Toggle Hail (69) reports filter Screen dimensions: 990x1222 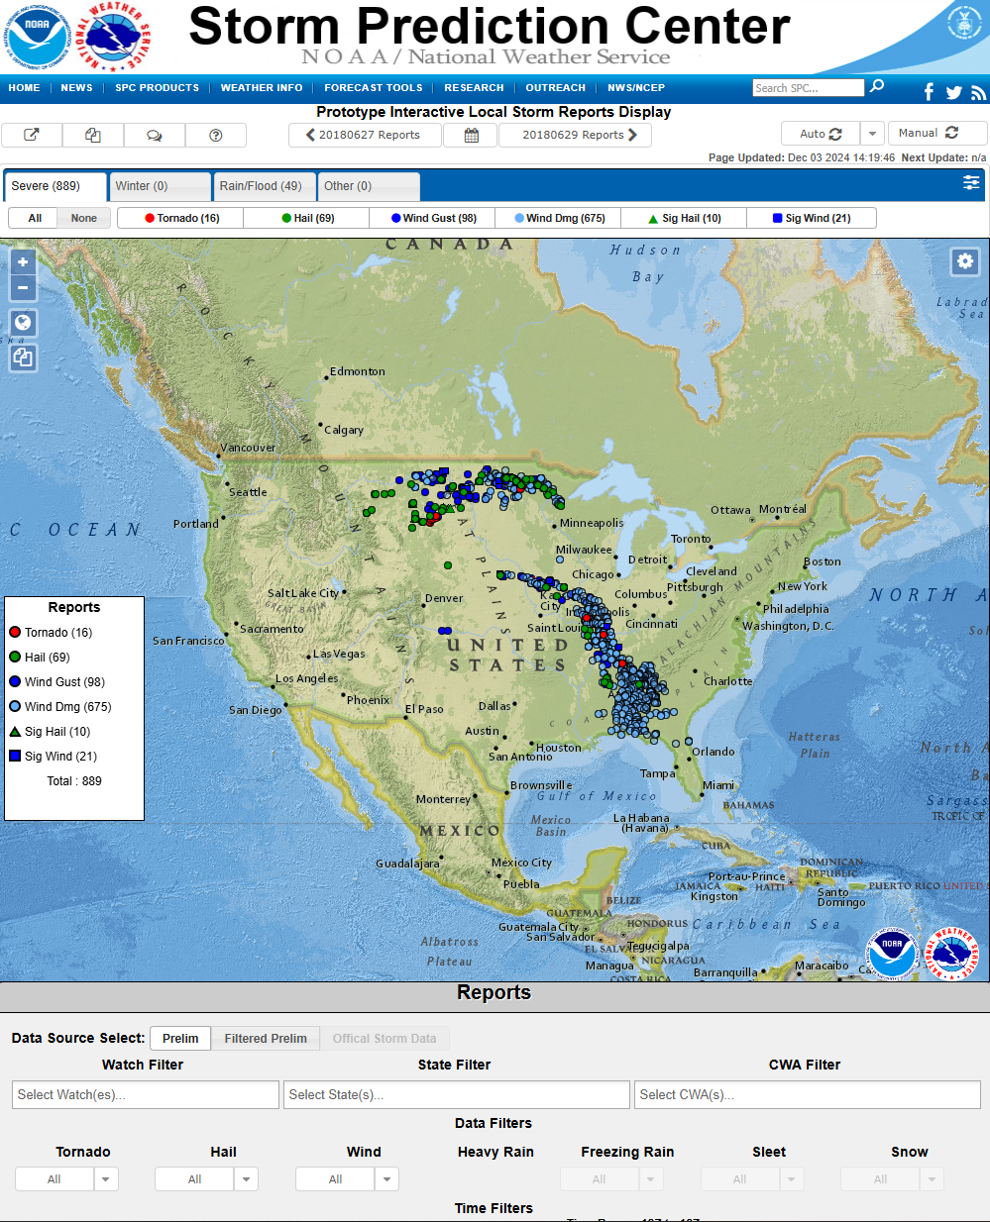pos(307,218)
